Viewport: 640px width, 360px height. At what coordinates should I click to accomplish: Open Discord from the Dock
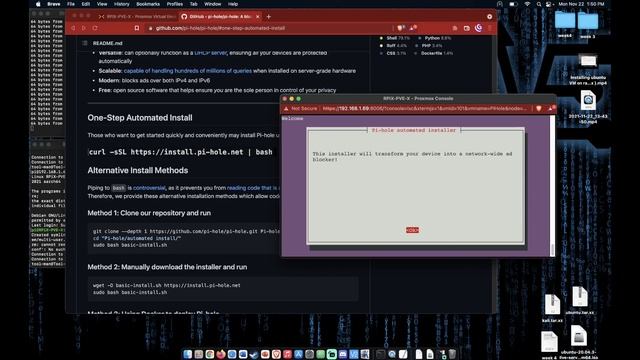343,354
